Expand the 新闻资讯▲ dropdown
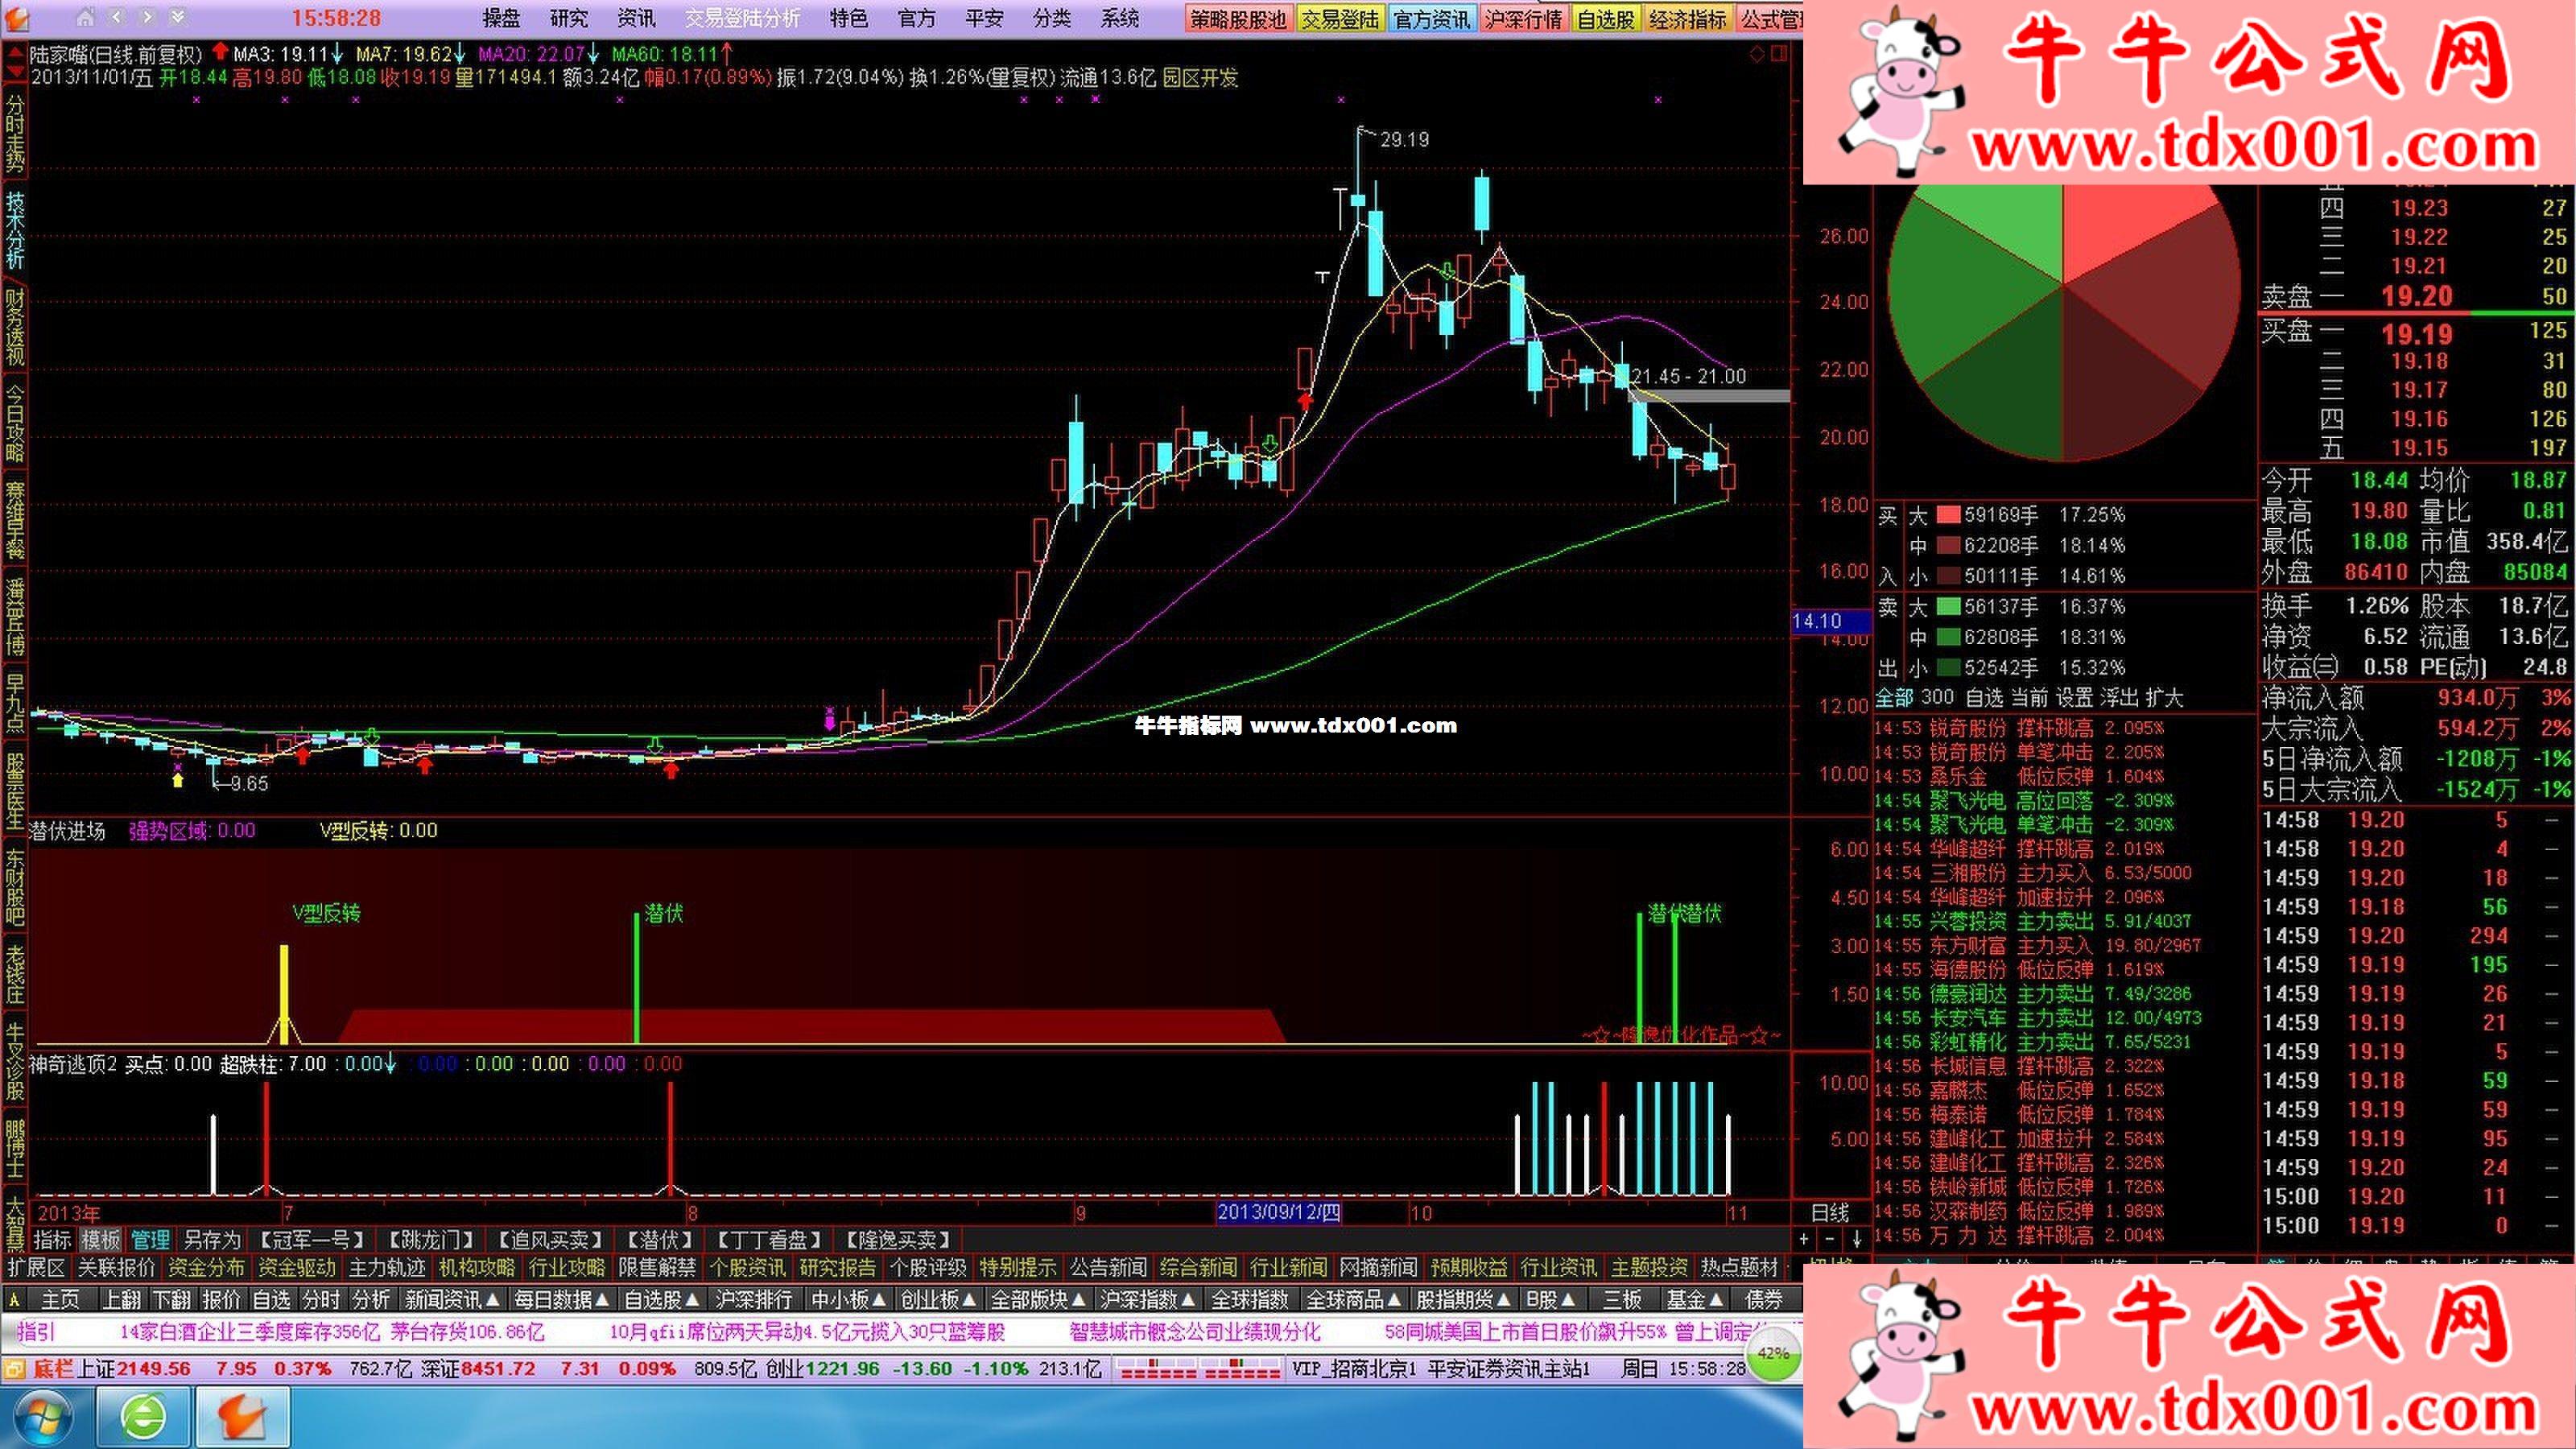 click(452, 1299)
